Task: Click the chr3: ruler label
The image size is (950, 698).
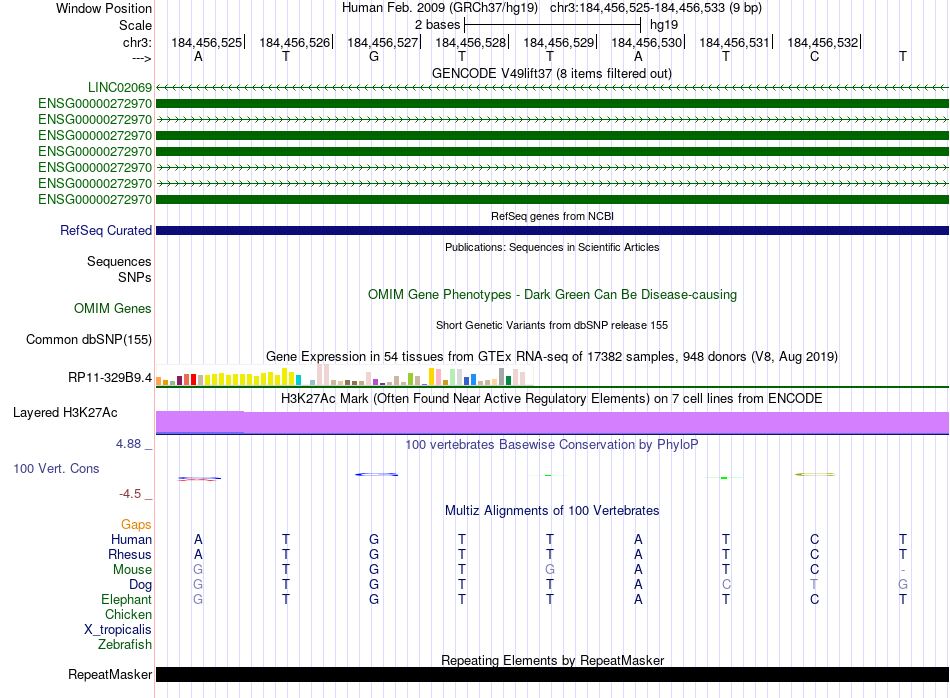Action: tap(137, 42)
